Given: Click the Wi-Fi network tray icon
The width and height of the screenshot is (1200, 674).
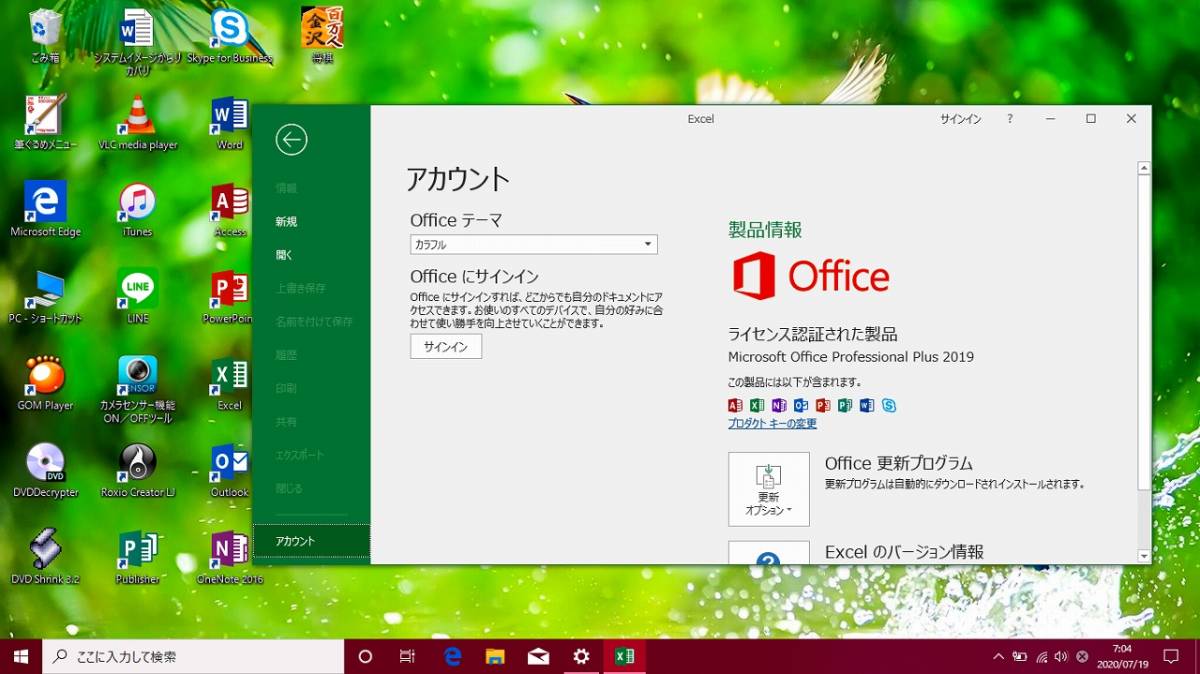Looking at the screenshot, I should point(1041,657).
